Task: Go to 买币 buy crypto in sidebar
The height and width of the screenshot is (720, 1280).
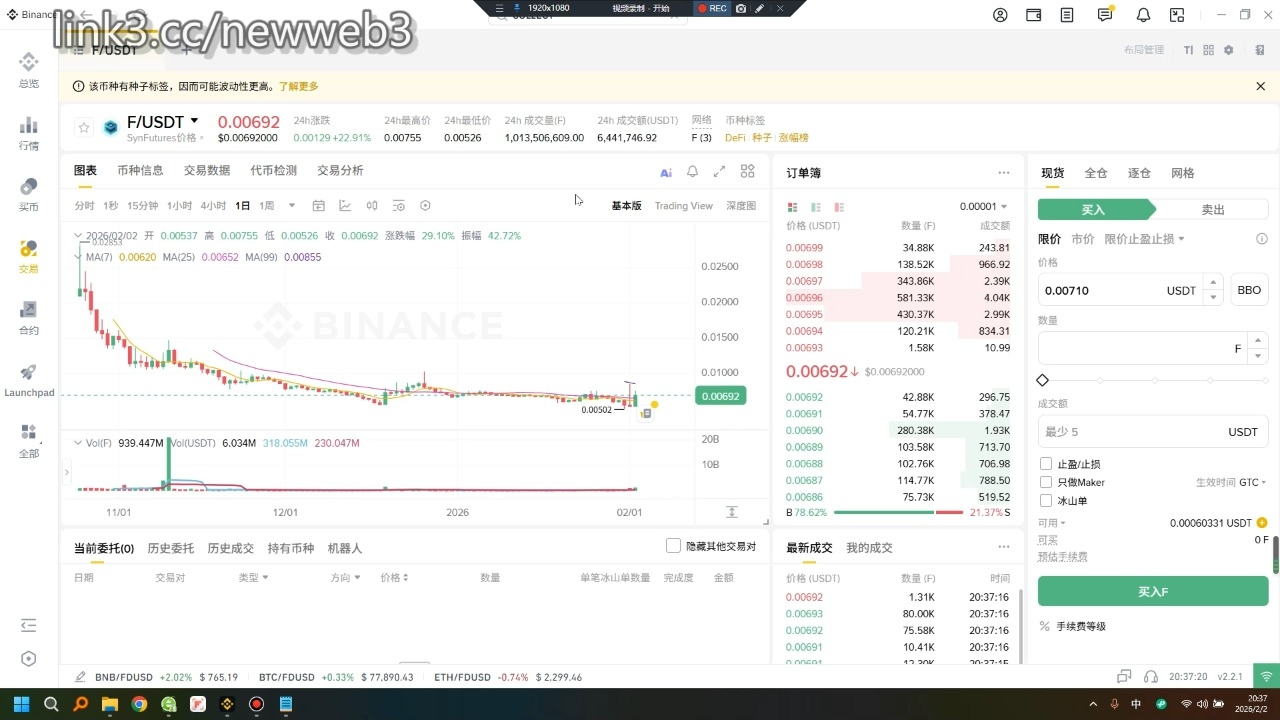Action: tap(29, 194)
